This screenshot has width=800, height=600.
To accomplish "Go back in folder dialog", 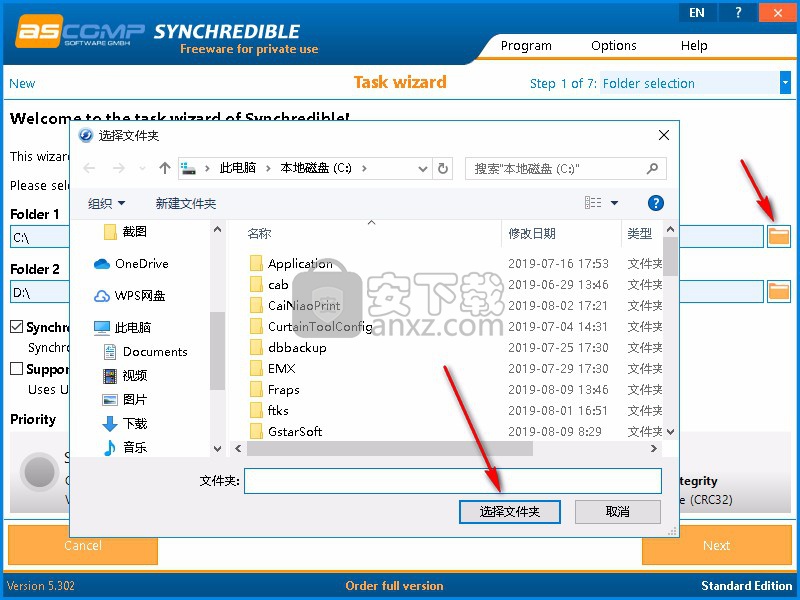I will coord(89,168).
